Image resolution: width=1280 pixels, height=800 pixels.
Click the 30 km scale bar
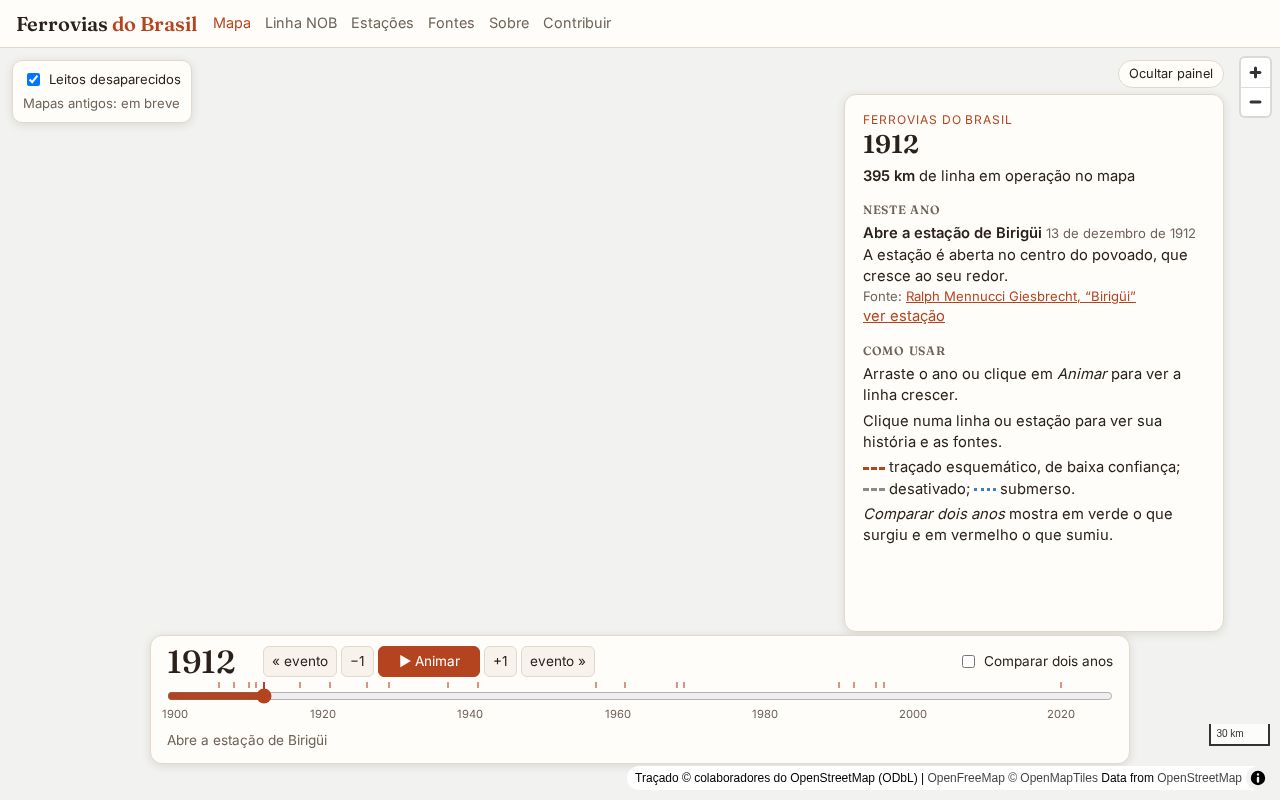coord(1239,734)
